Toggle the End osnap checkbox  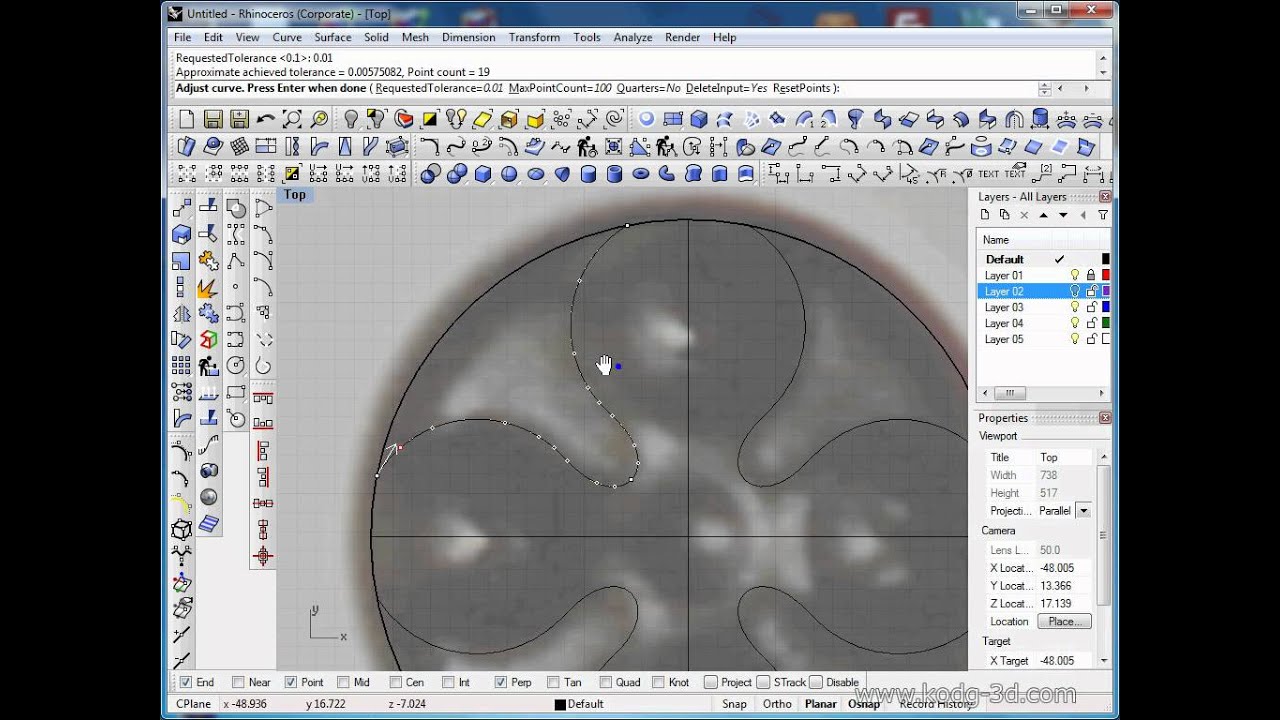pyautogui.click(x=185, y=682)
